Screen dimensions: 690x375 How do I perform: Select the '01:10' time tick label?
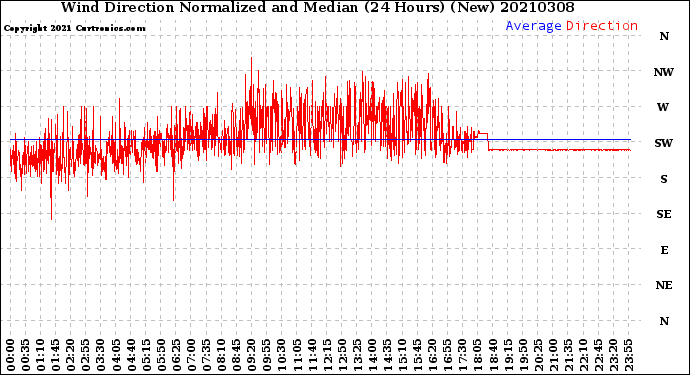point(40,355)
